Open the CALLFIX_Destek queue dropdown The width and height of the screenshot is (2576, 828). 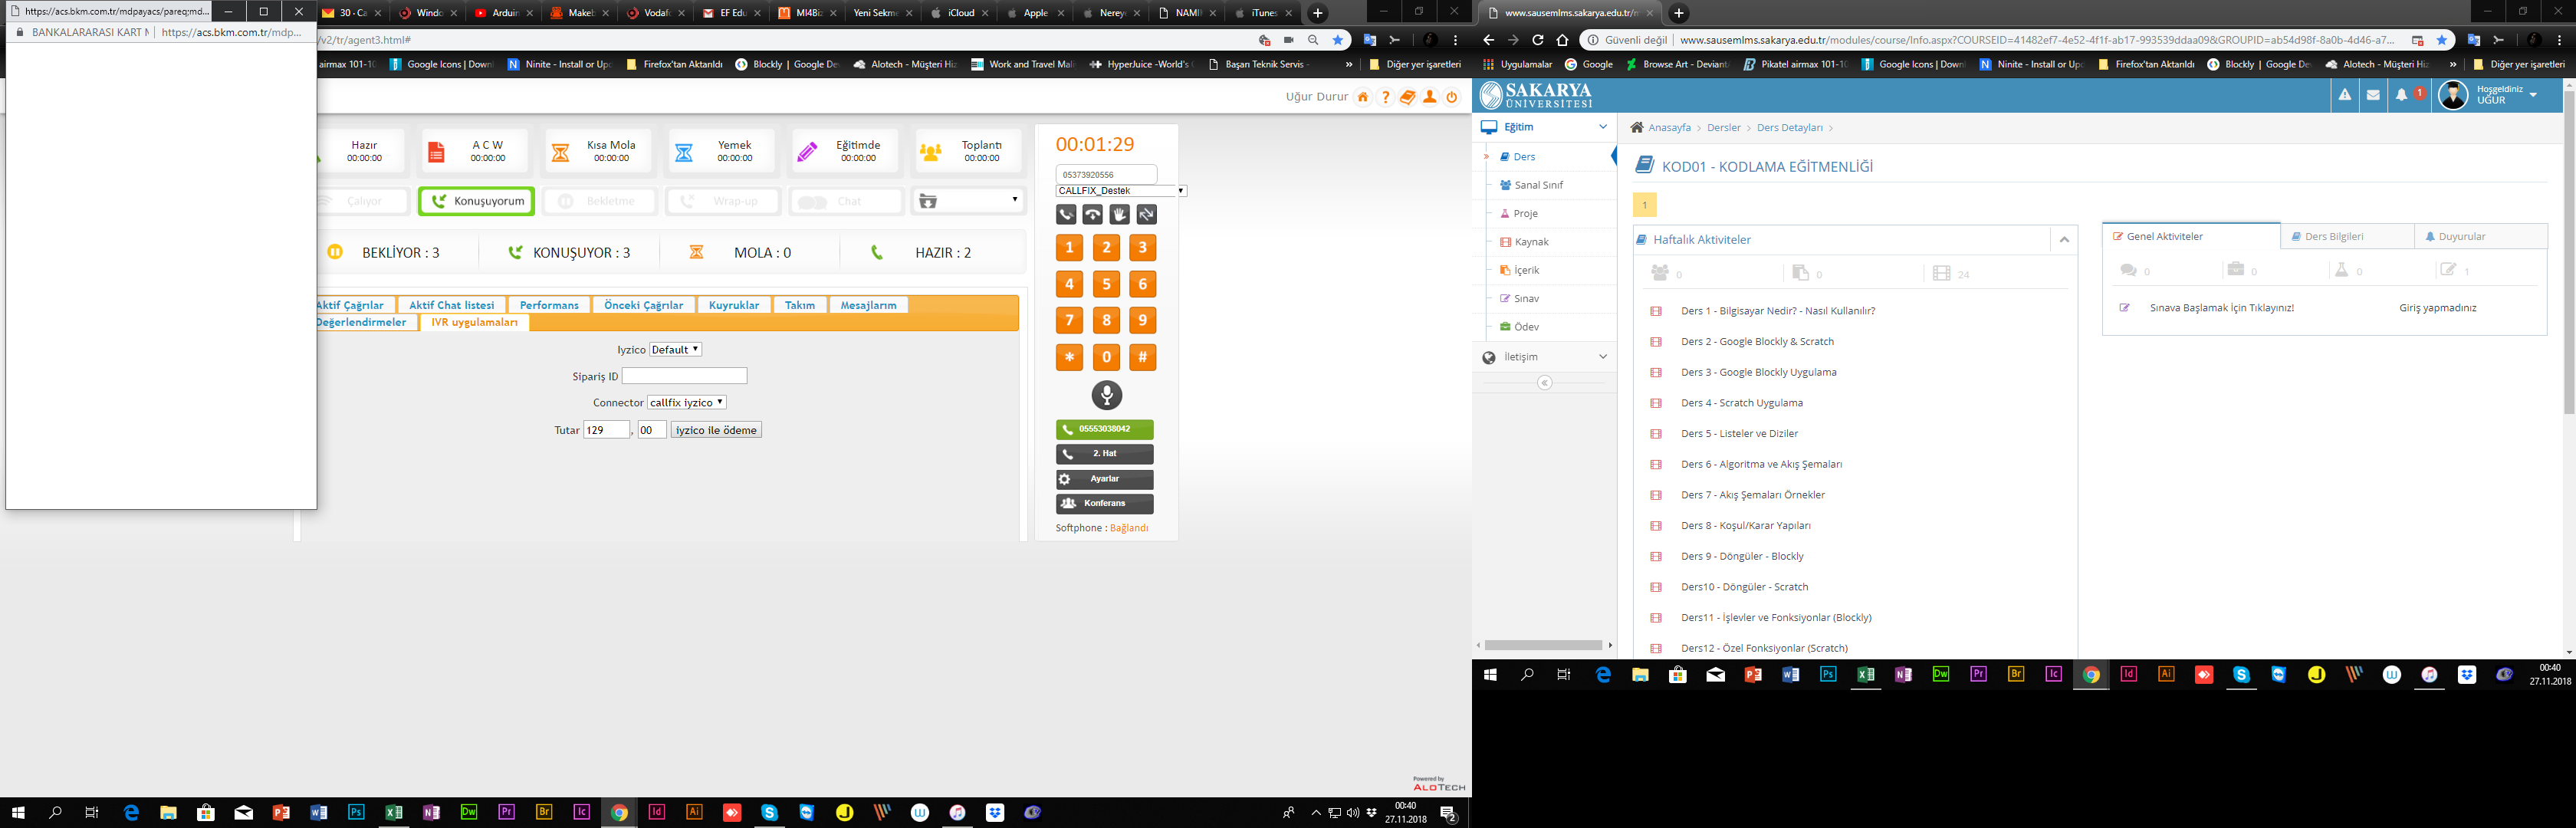point(1120,190)
